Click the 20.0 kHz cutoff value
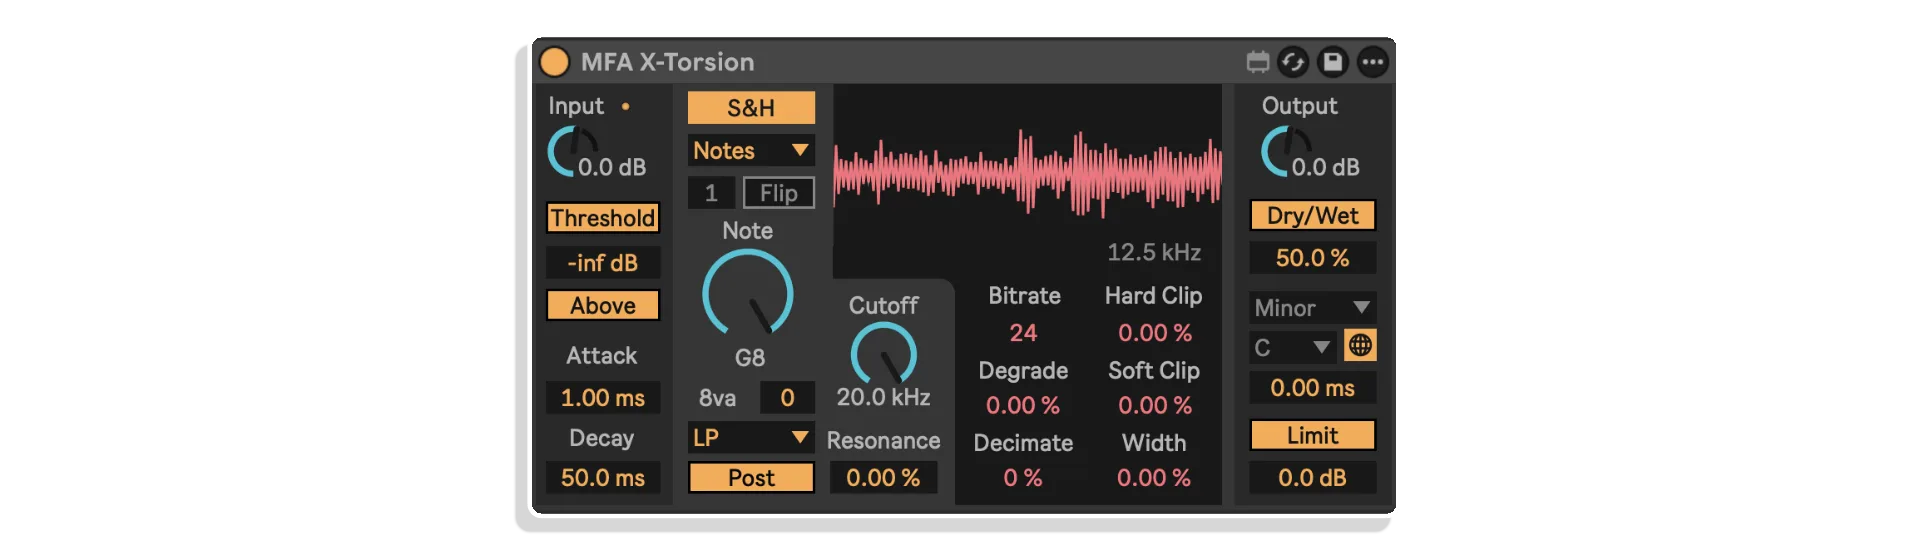1920x551 pixels. tap(884, 398)
